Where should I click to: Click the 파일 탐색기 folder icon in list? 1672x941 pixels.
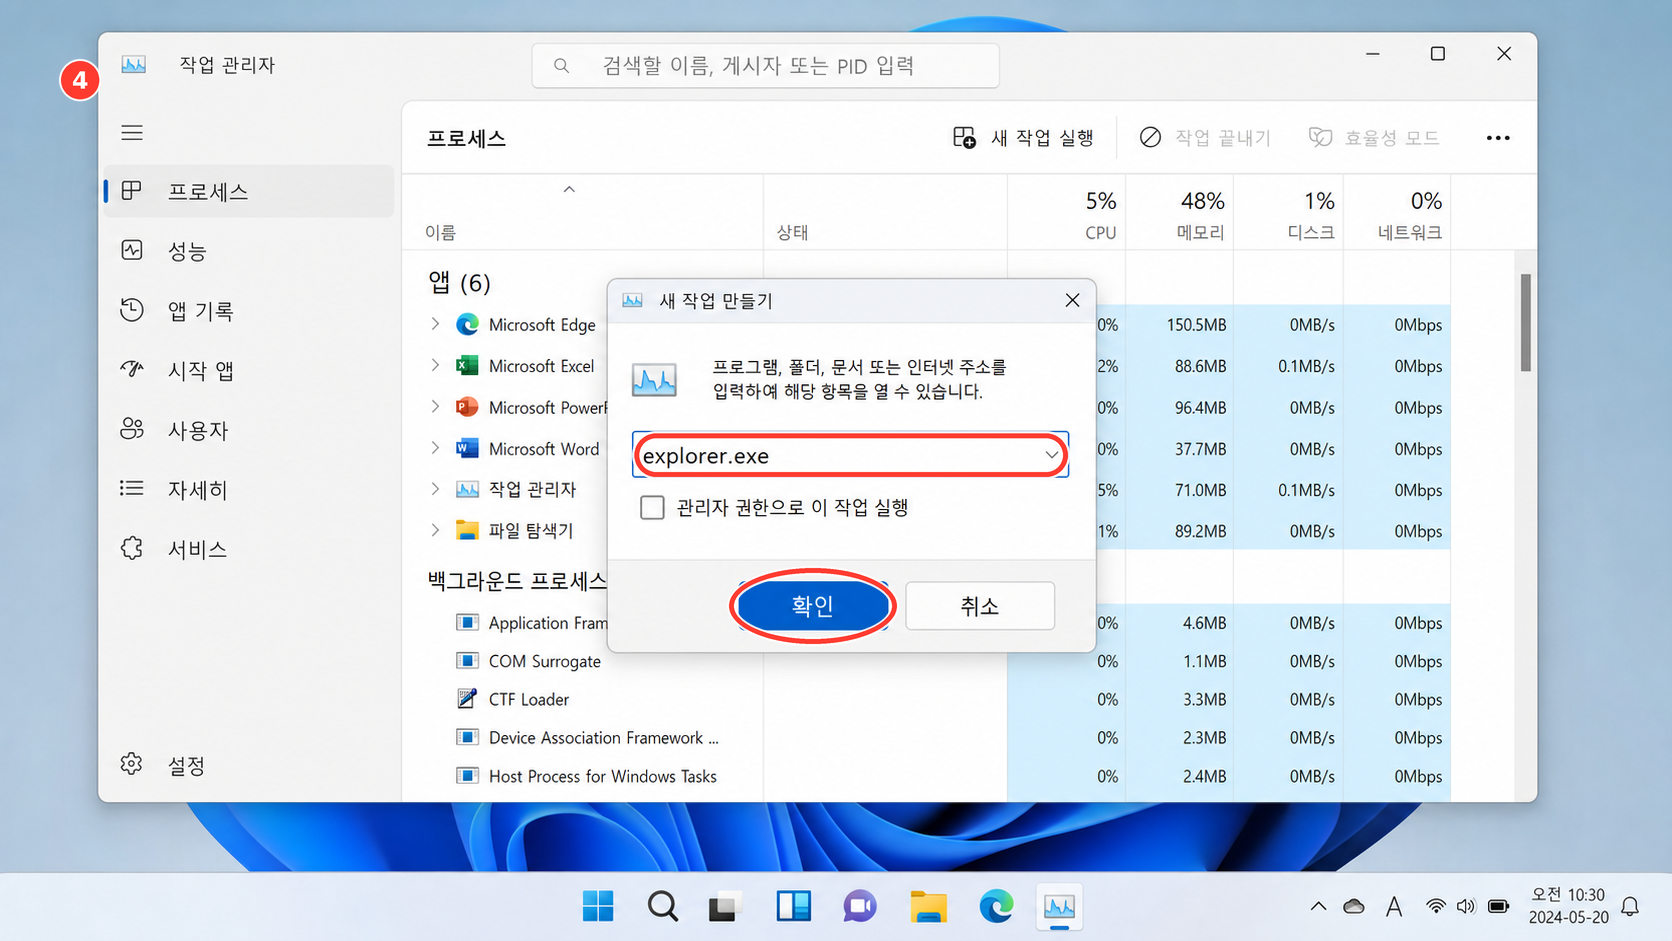467,530
